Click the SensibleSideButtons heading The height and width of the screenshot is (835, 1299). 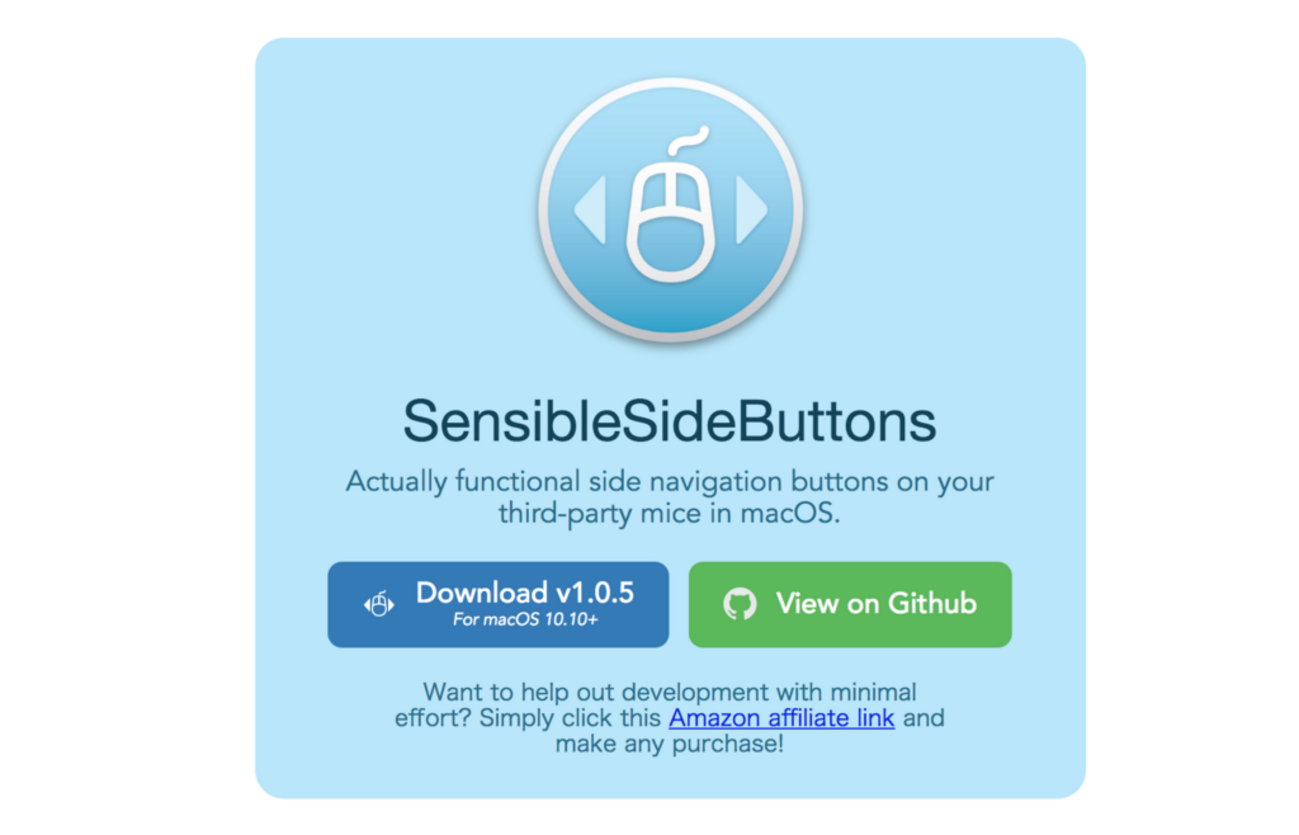coord(669,422)
